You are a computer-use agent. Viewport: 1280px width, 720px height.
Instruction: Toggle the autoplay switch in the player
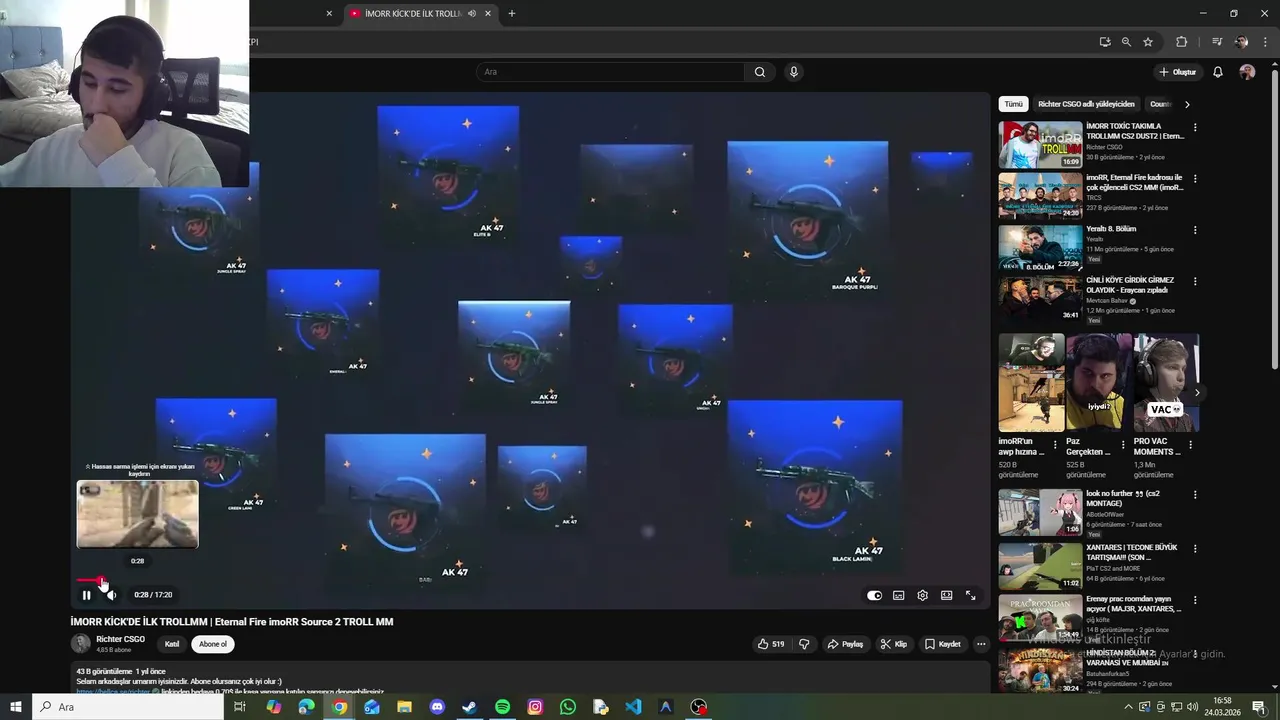[x=874, y=595]
